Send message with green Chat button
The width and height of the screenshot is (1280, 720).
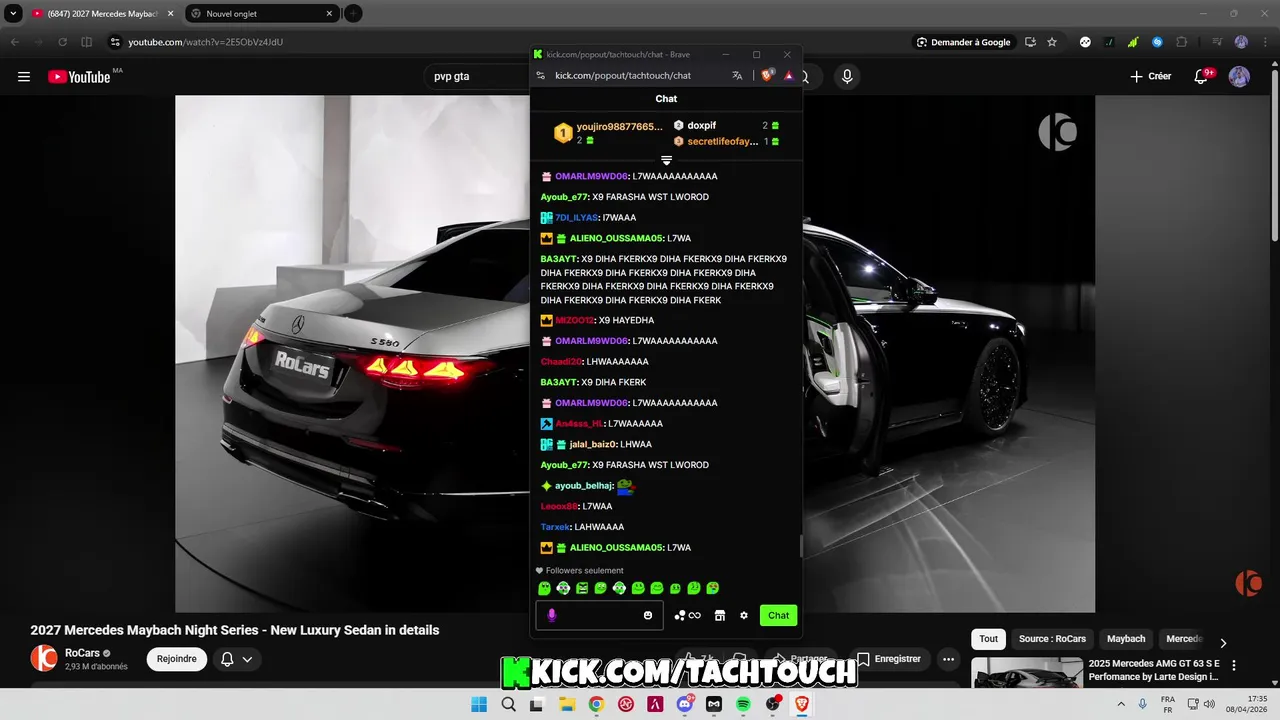coord(778,615)
